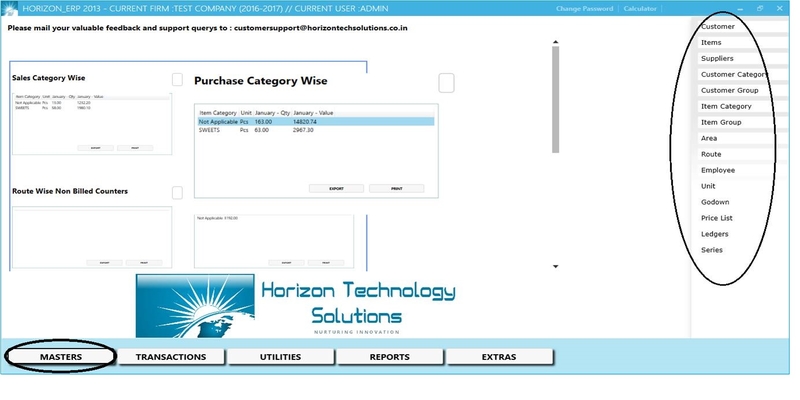Click EXPORT in Sales Category Wise panel
Screen dimensions: 800x400
(95, 148)
